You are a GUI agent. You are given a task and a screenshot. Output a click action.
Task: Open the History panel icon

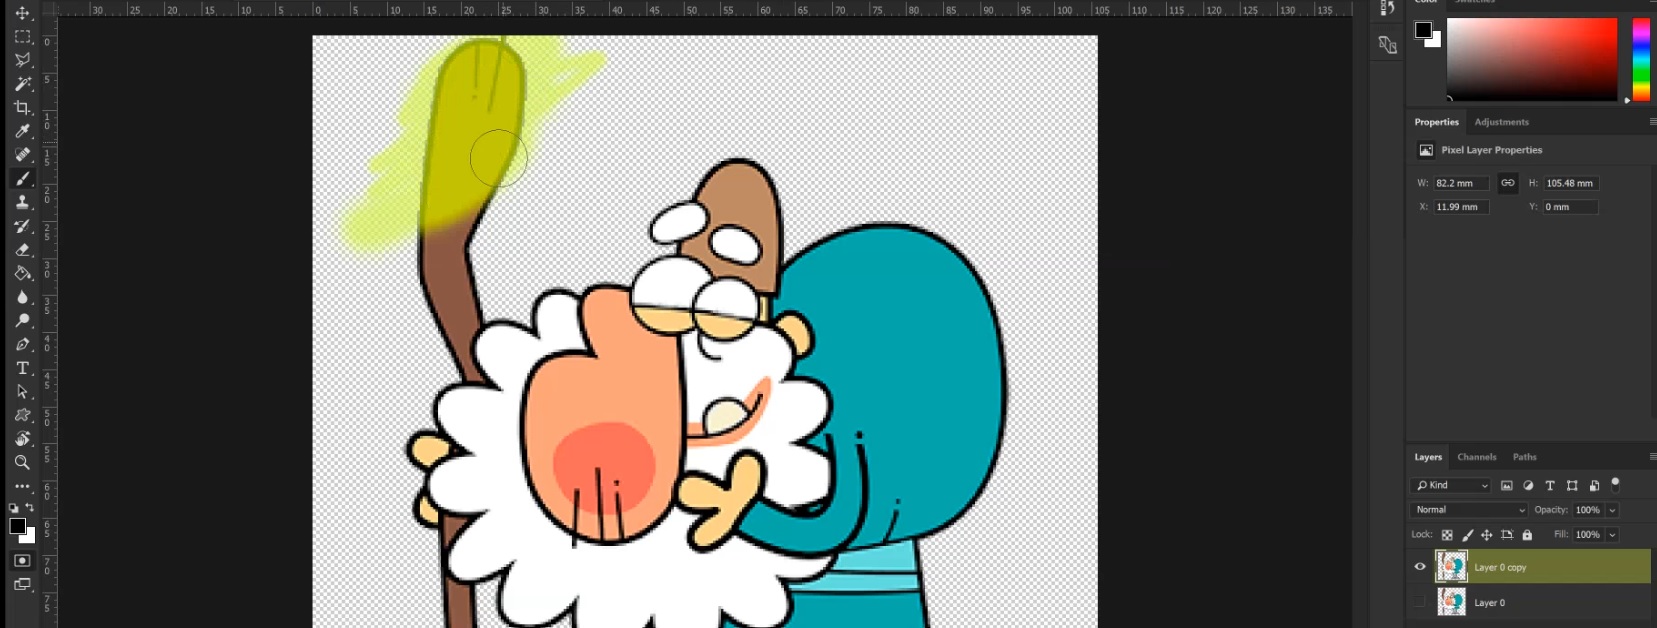click(1387, 8)
